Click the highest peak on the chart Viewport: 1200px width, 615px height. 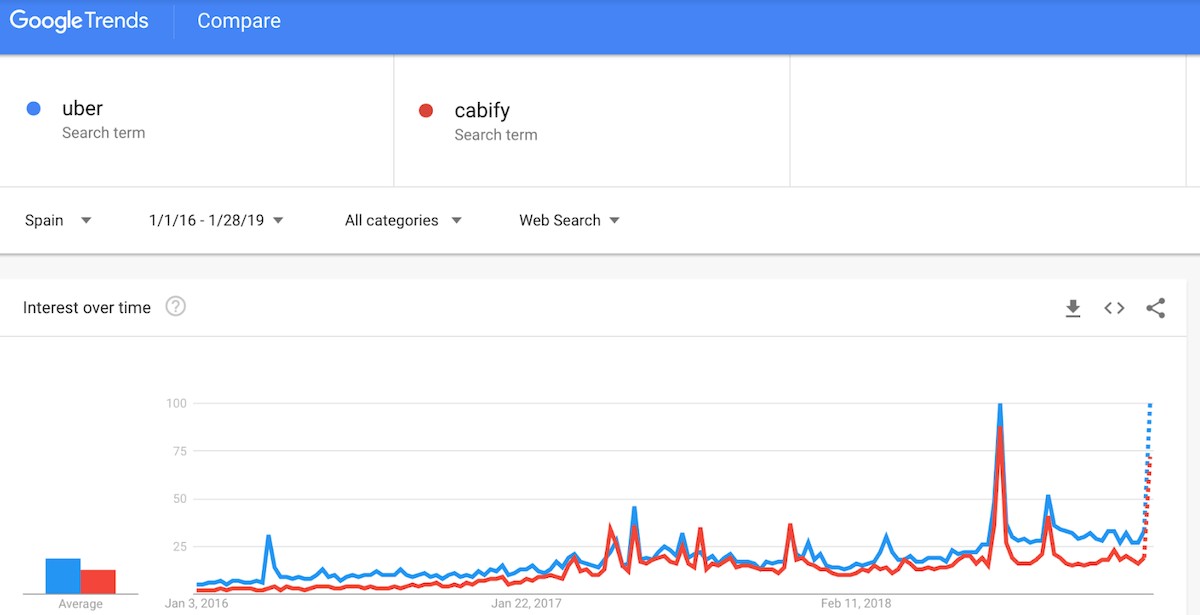point(1000,406)
